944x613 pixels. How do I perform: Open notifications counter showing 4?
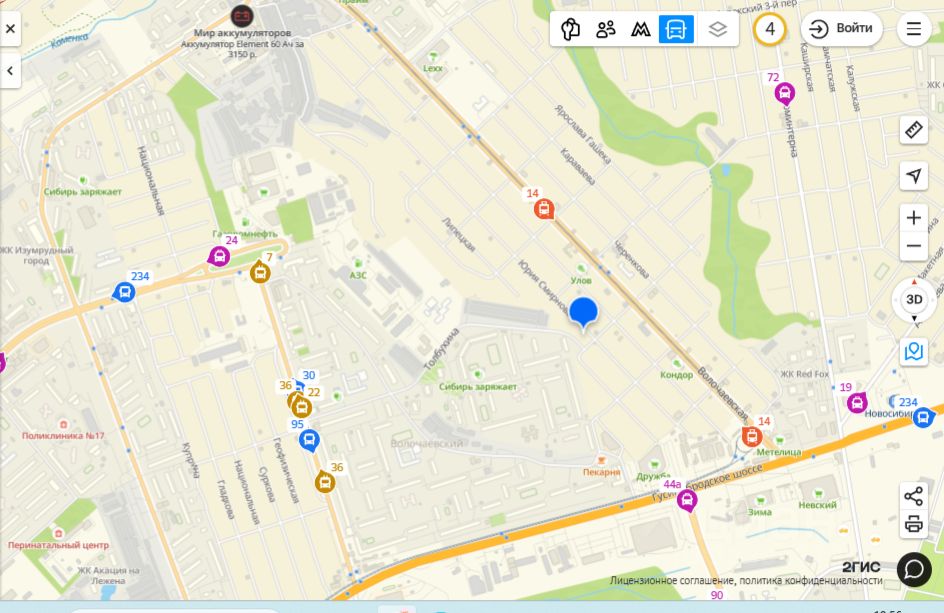[769, 28]
